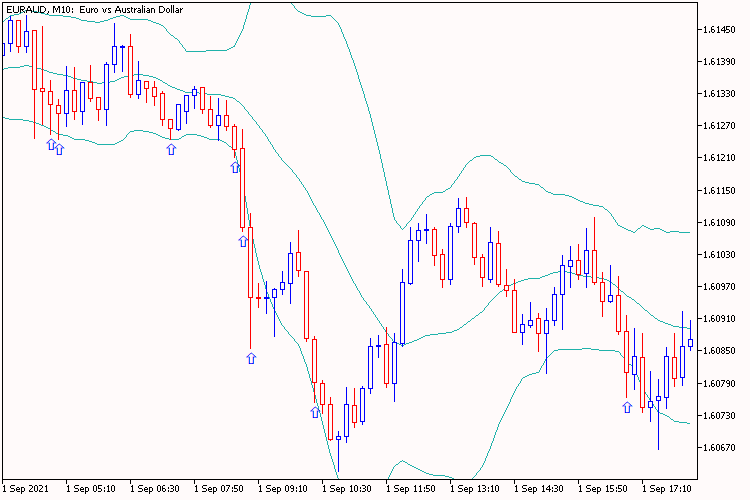Select the 1 Sep 06:30 time label
This screenshot has width=750, height=500.
[154, 489]
